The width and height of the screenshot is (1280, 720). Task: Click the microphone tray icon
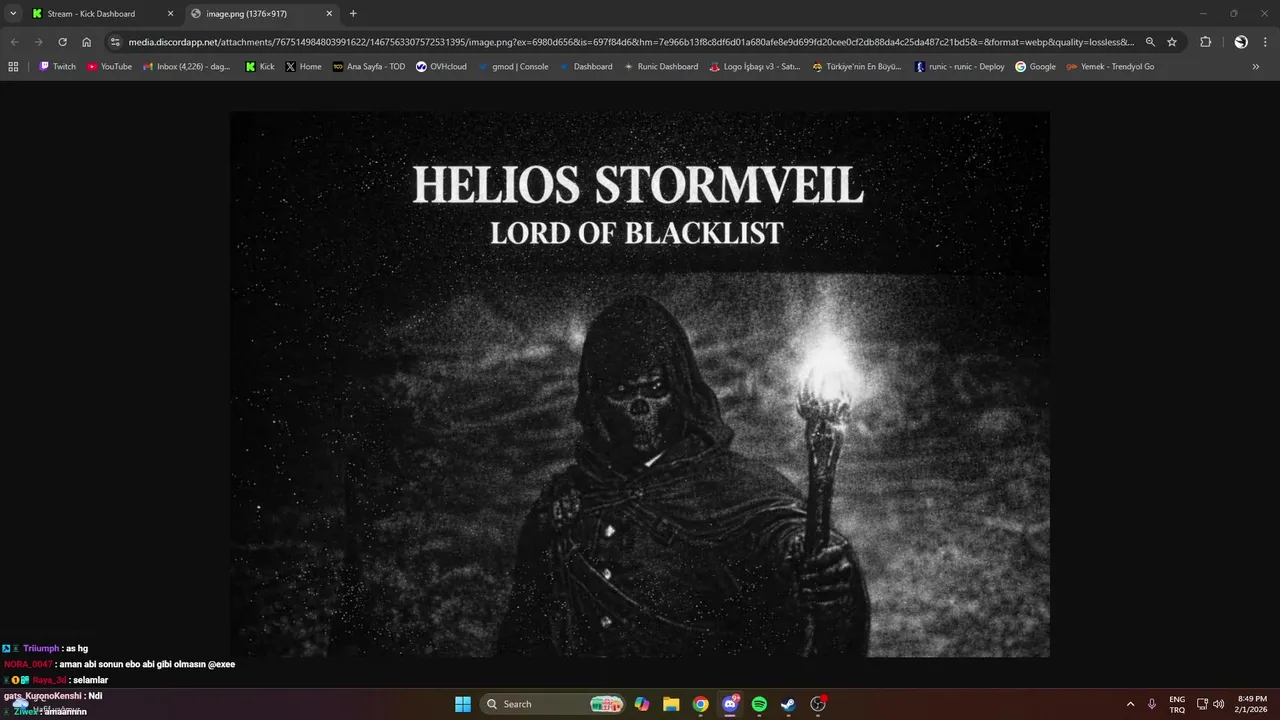click(1152, 704)
